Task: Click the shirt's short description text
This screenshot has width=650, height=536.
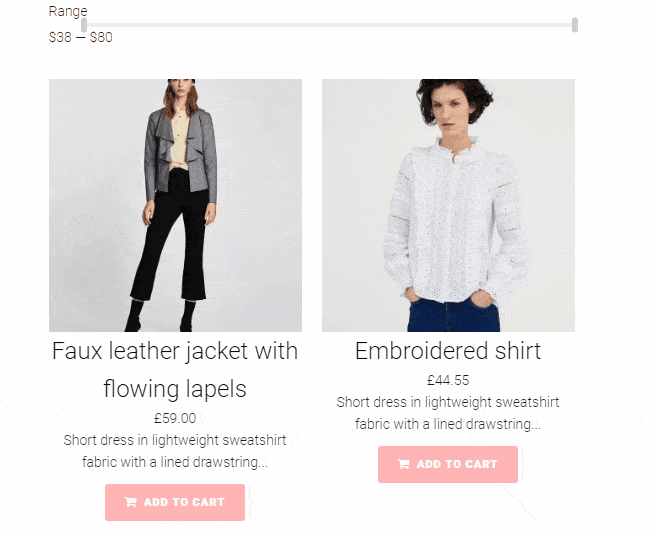Action: point(448,413)
